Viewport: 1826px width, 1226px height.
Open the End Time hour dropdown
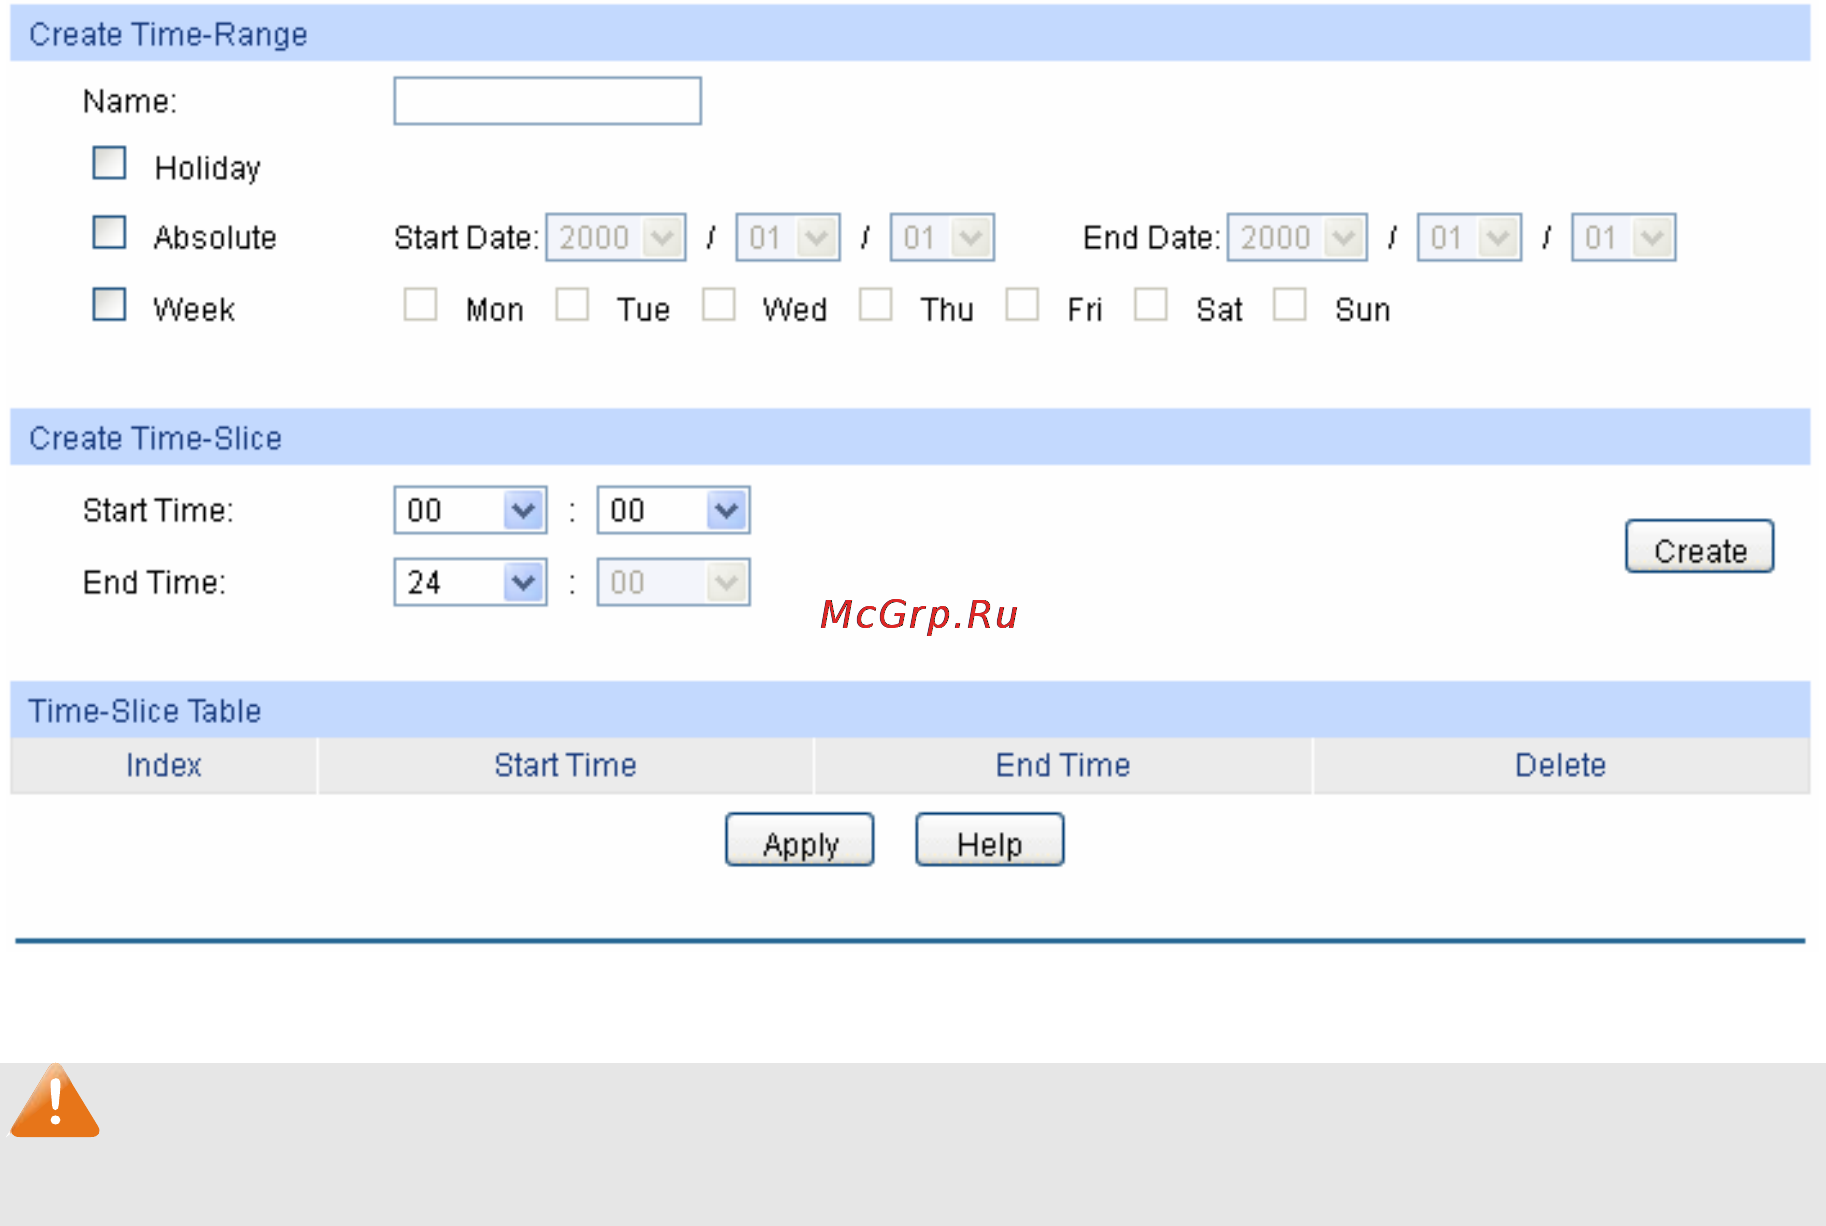[x=470, y=582]
